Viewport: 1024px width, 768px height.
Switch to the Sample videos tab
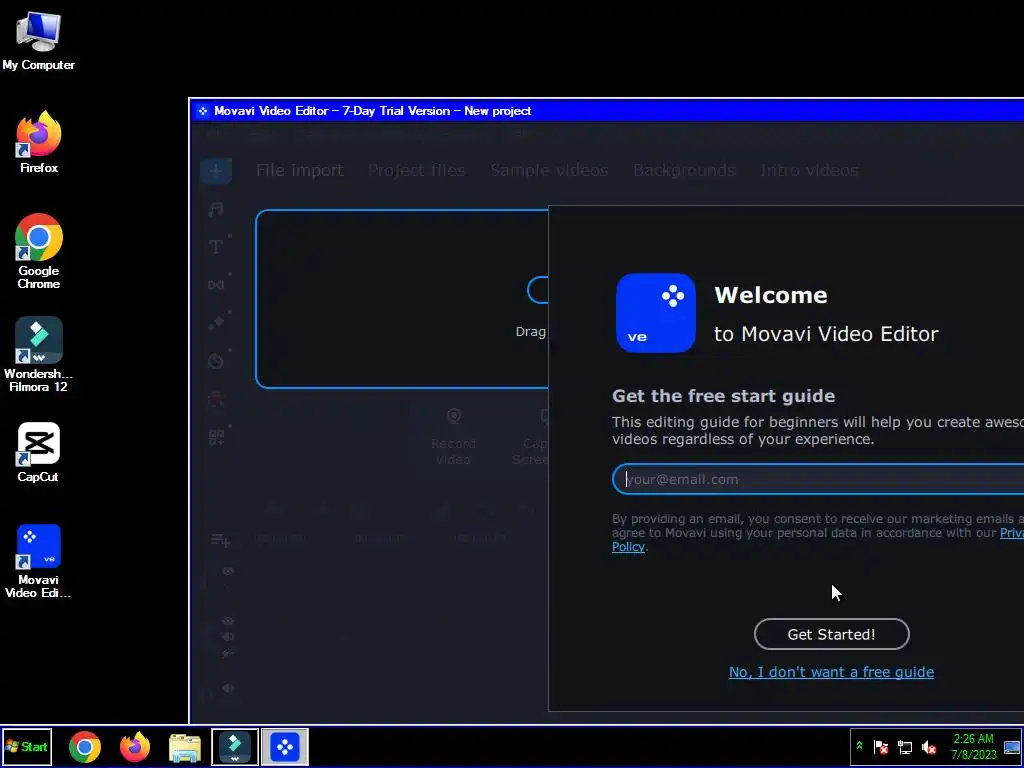[549, 170]
